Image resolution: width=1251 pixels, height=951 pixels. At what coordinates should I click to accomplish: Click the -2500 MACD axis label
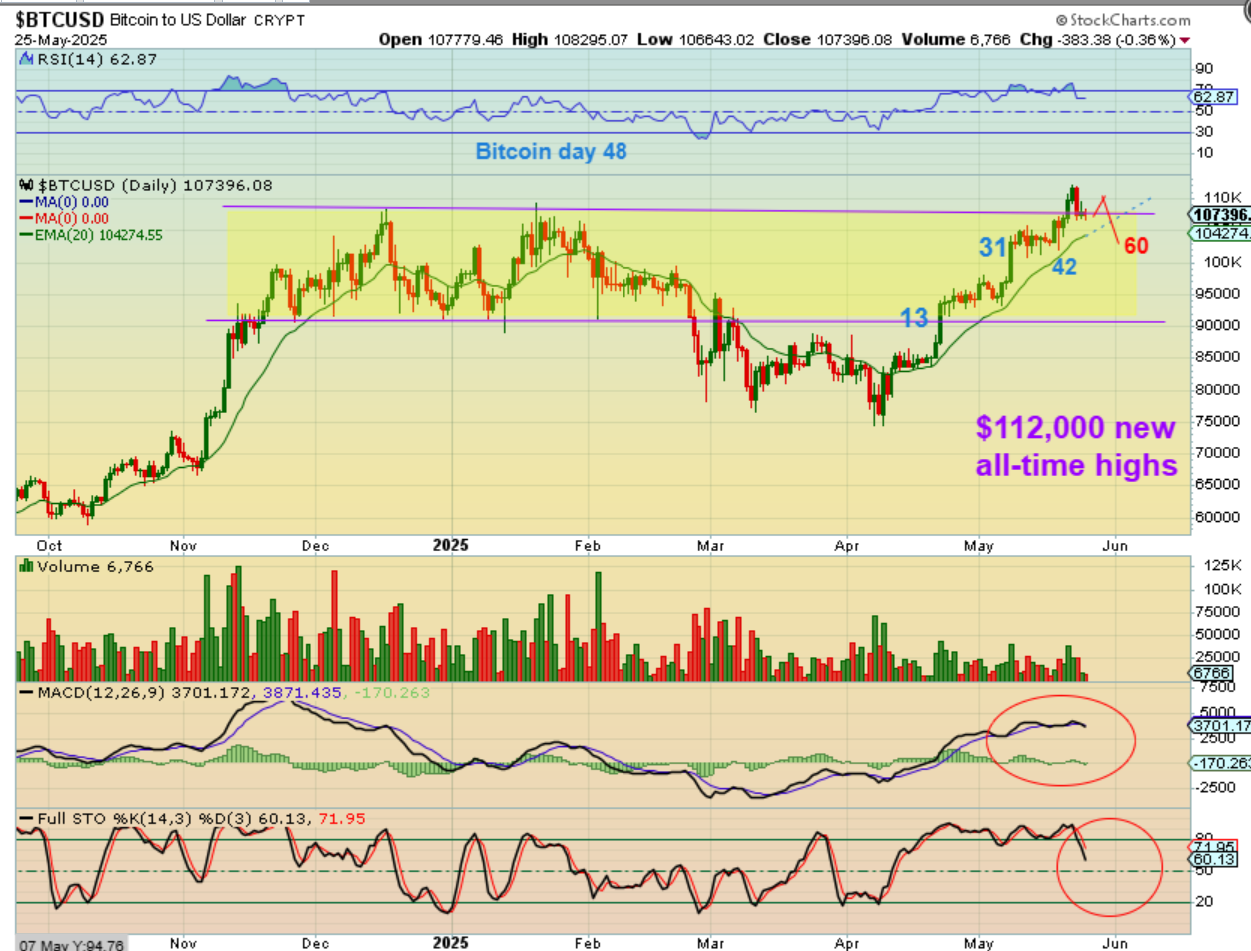coord(1213,787)
